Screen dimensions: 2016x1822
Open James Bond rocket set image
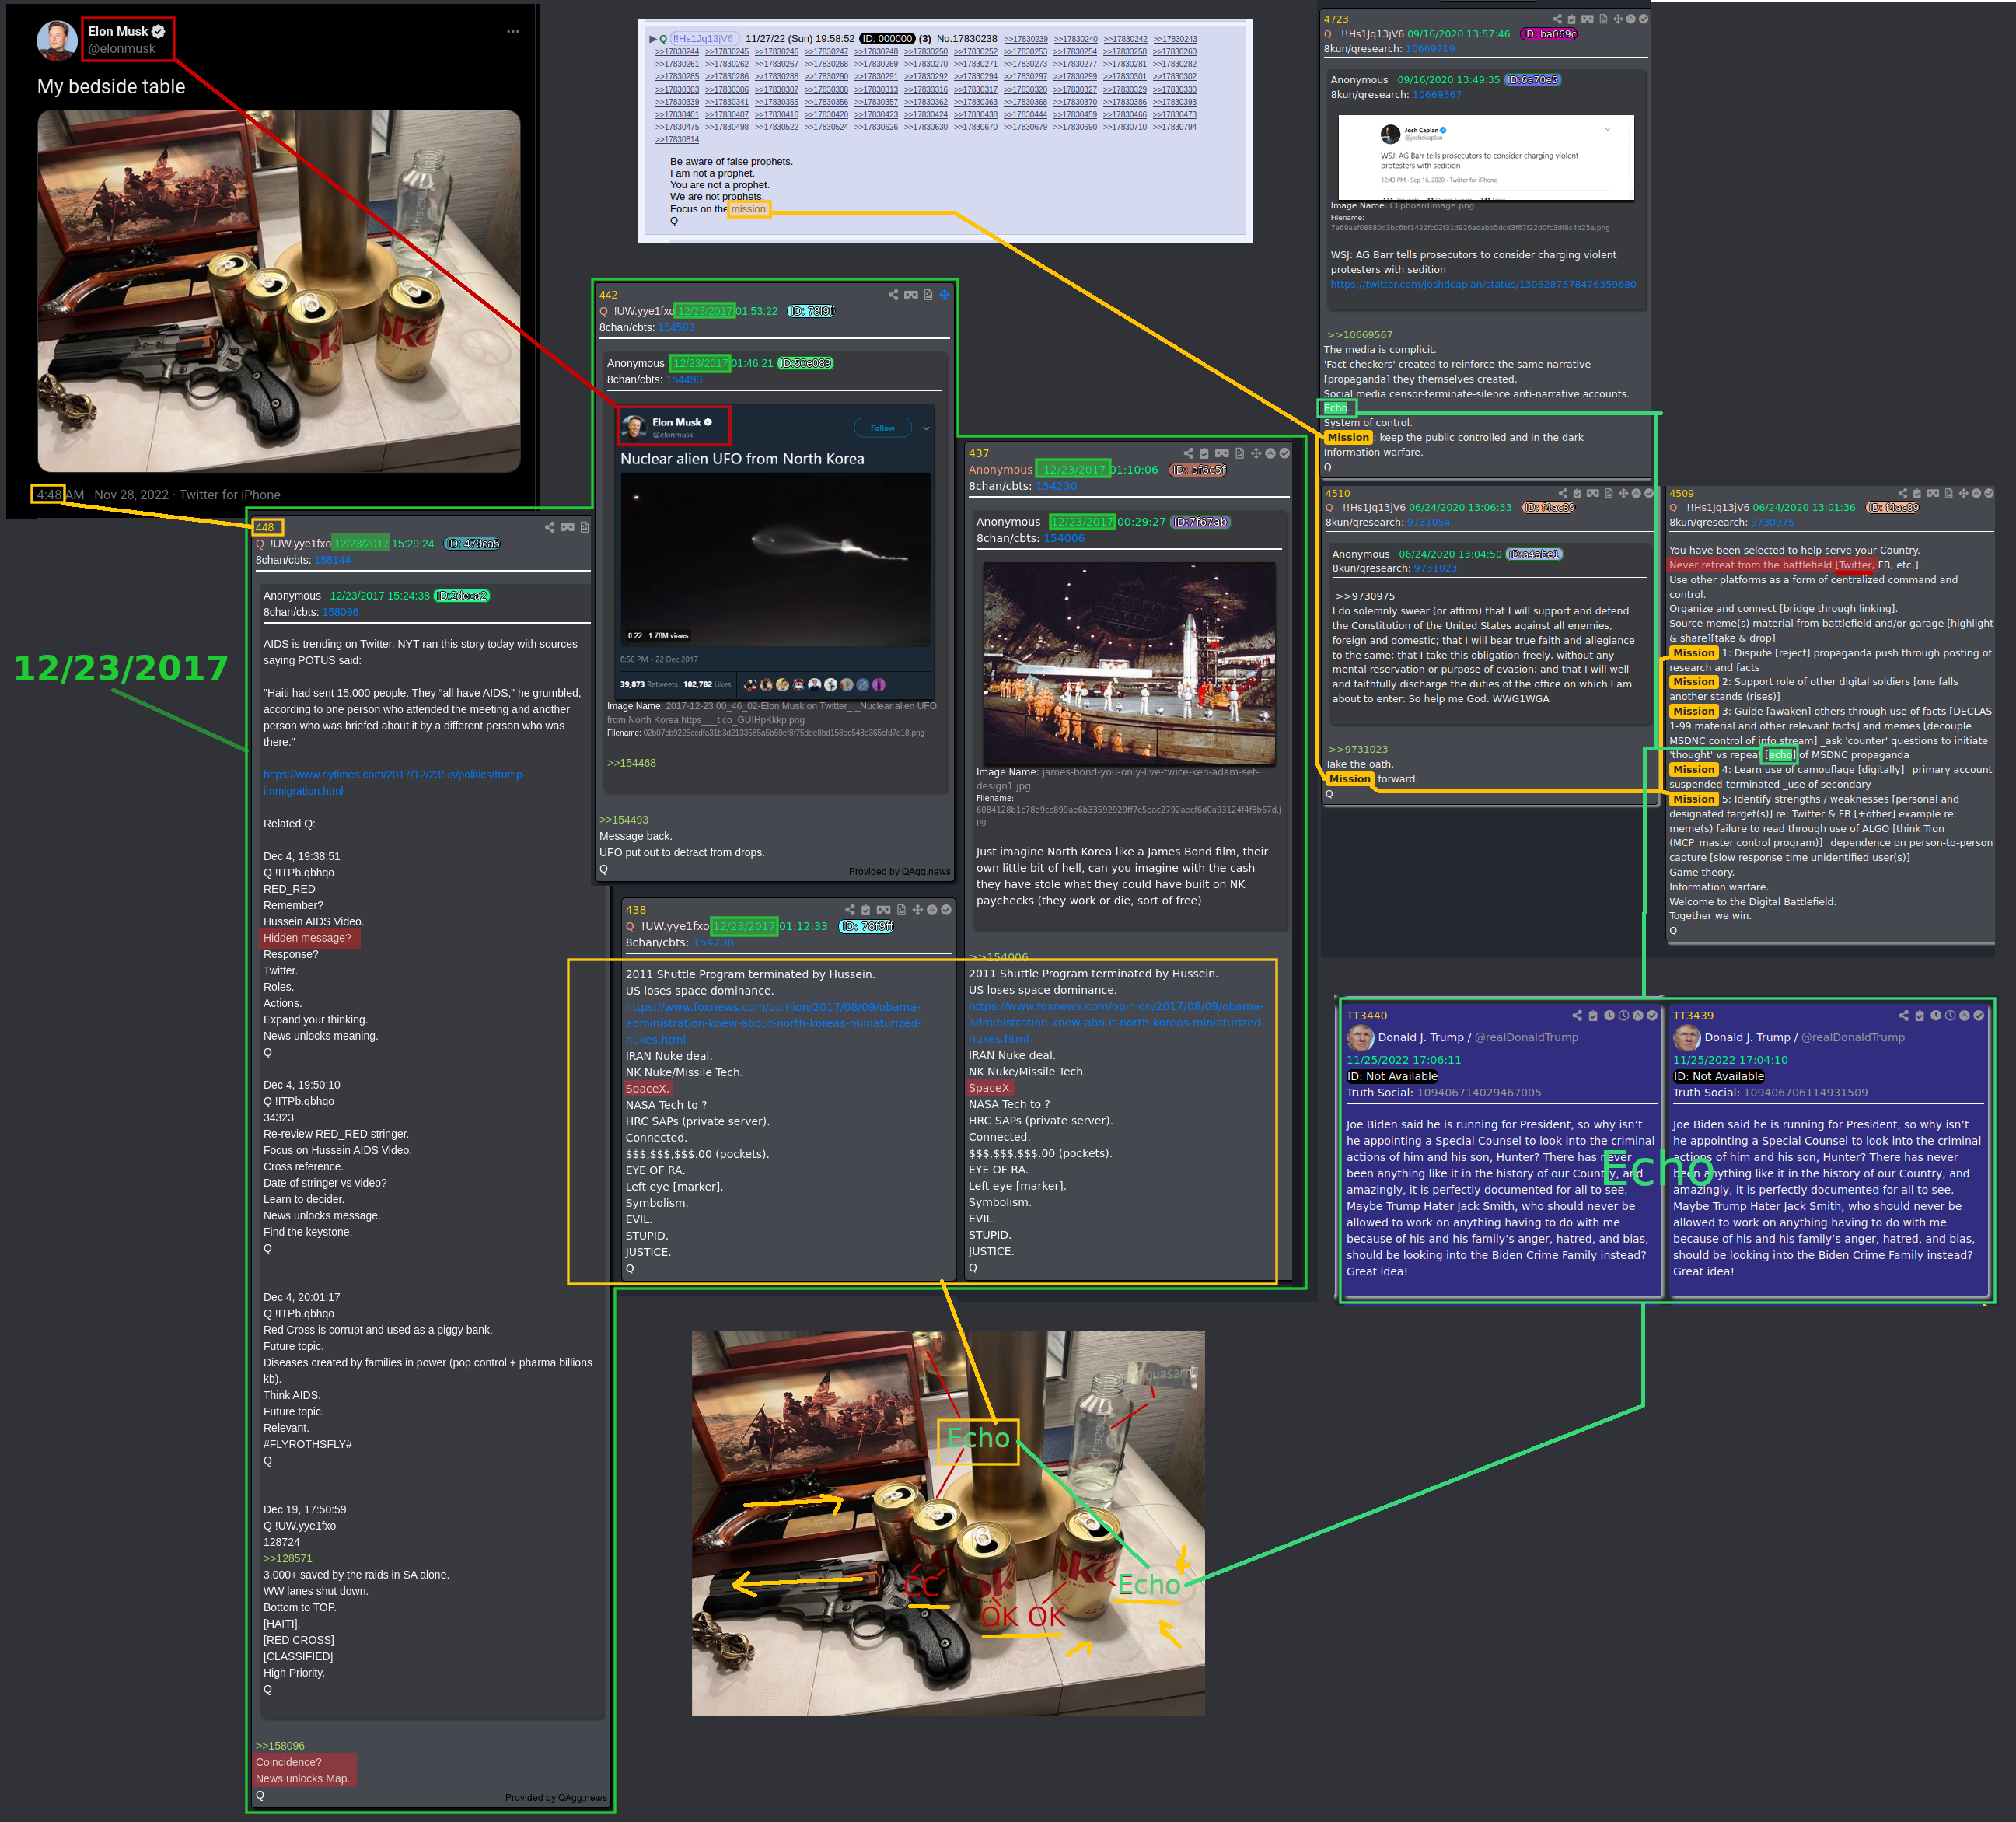click(x=1129, y=663)
